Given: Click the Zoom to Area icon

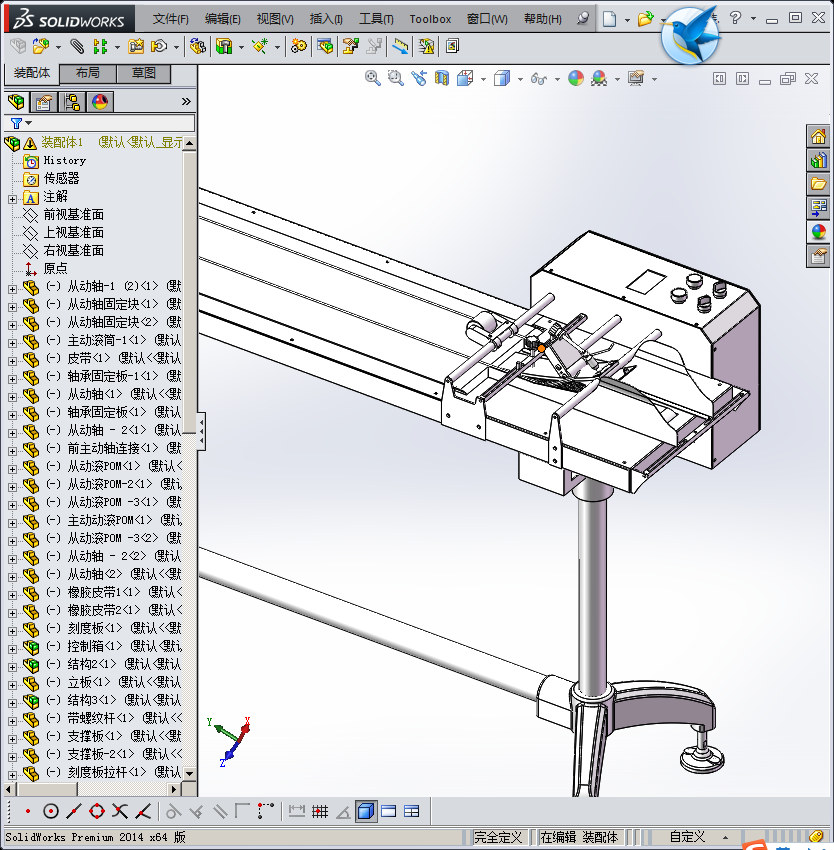Looking at the screenshot, I should [396, 79].
